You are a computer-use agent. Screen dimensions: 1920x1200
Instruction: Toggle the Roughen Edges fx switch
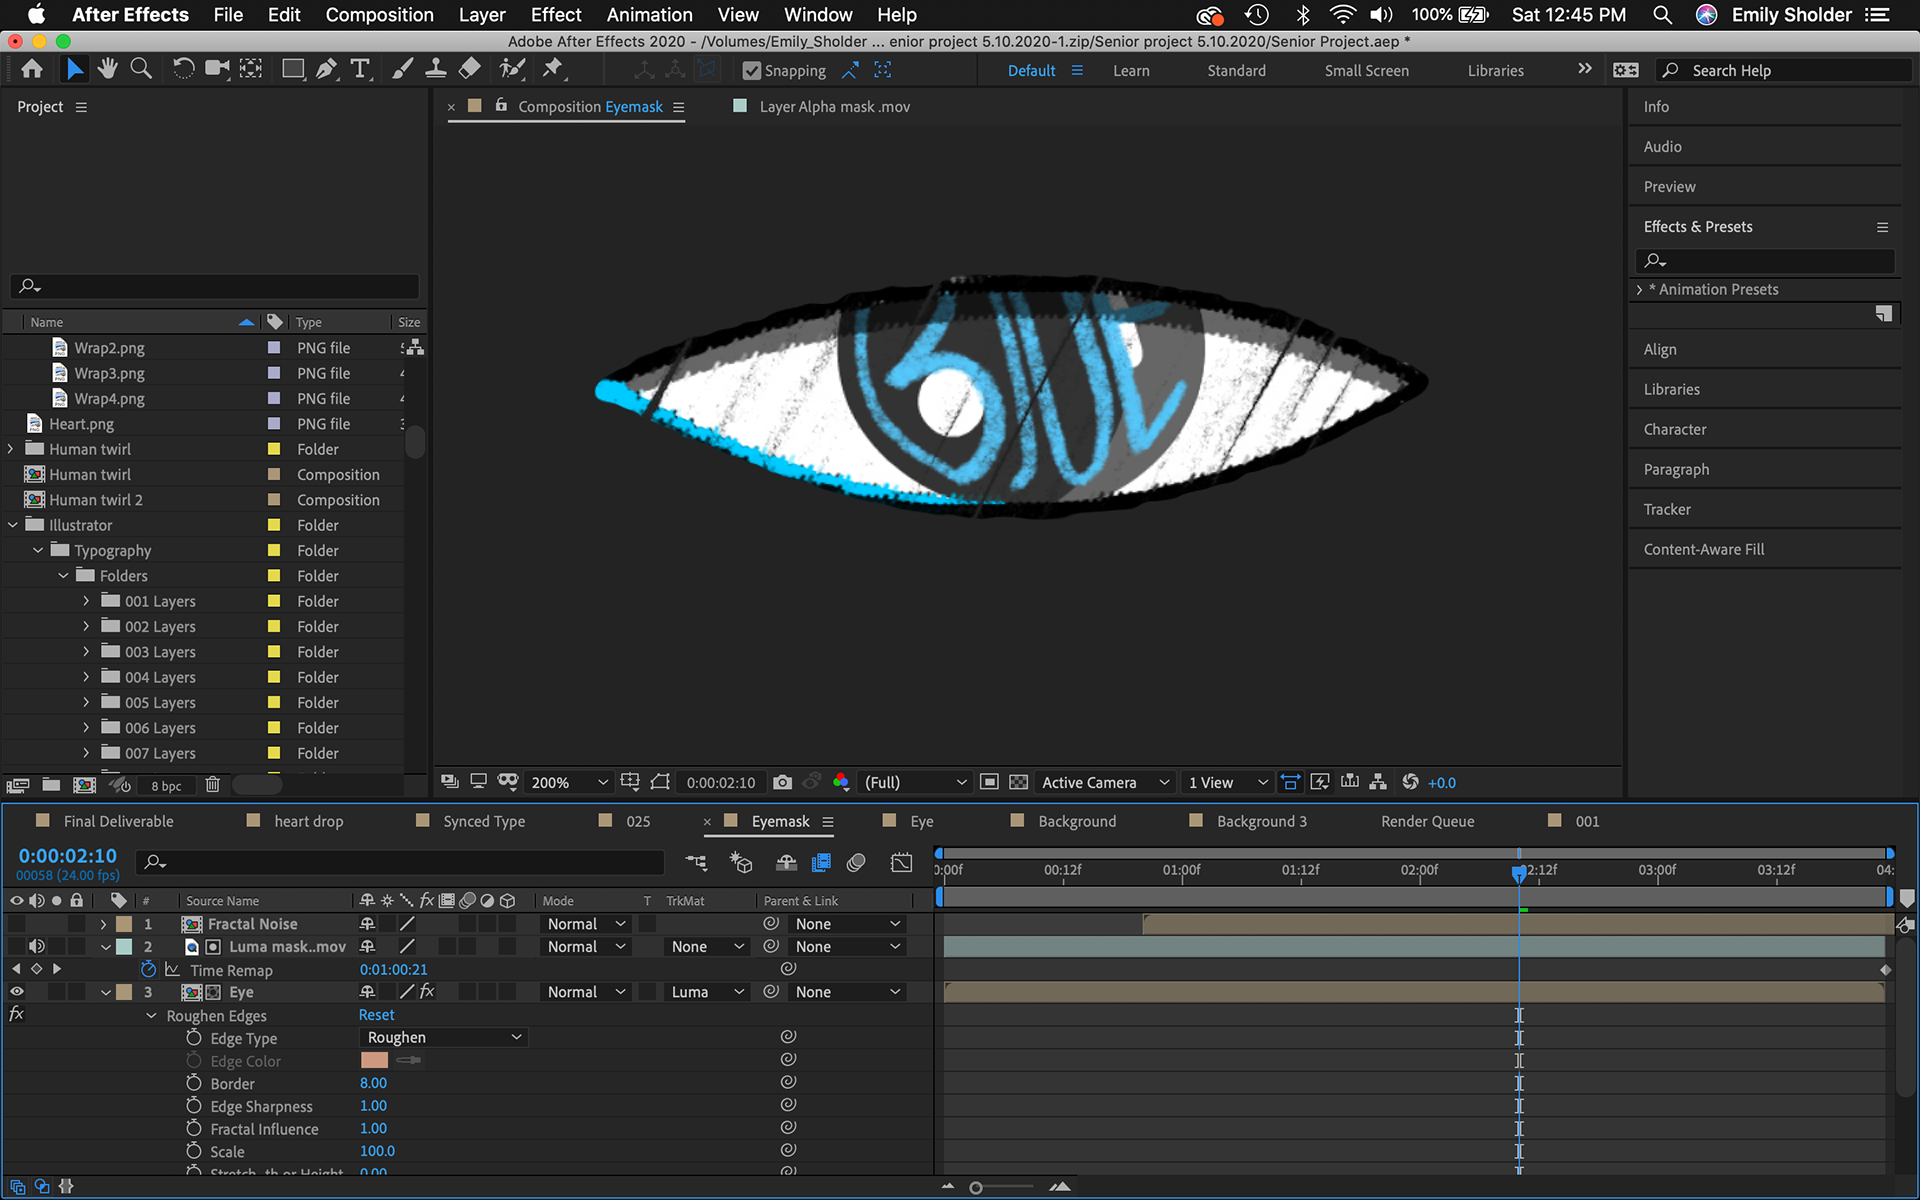click(16, 1014)
